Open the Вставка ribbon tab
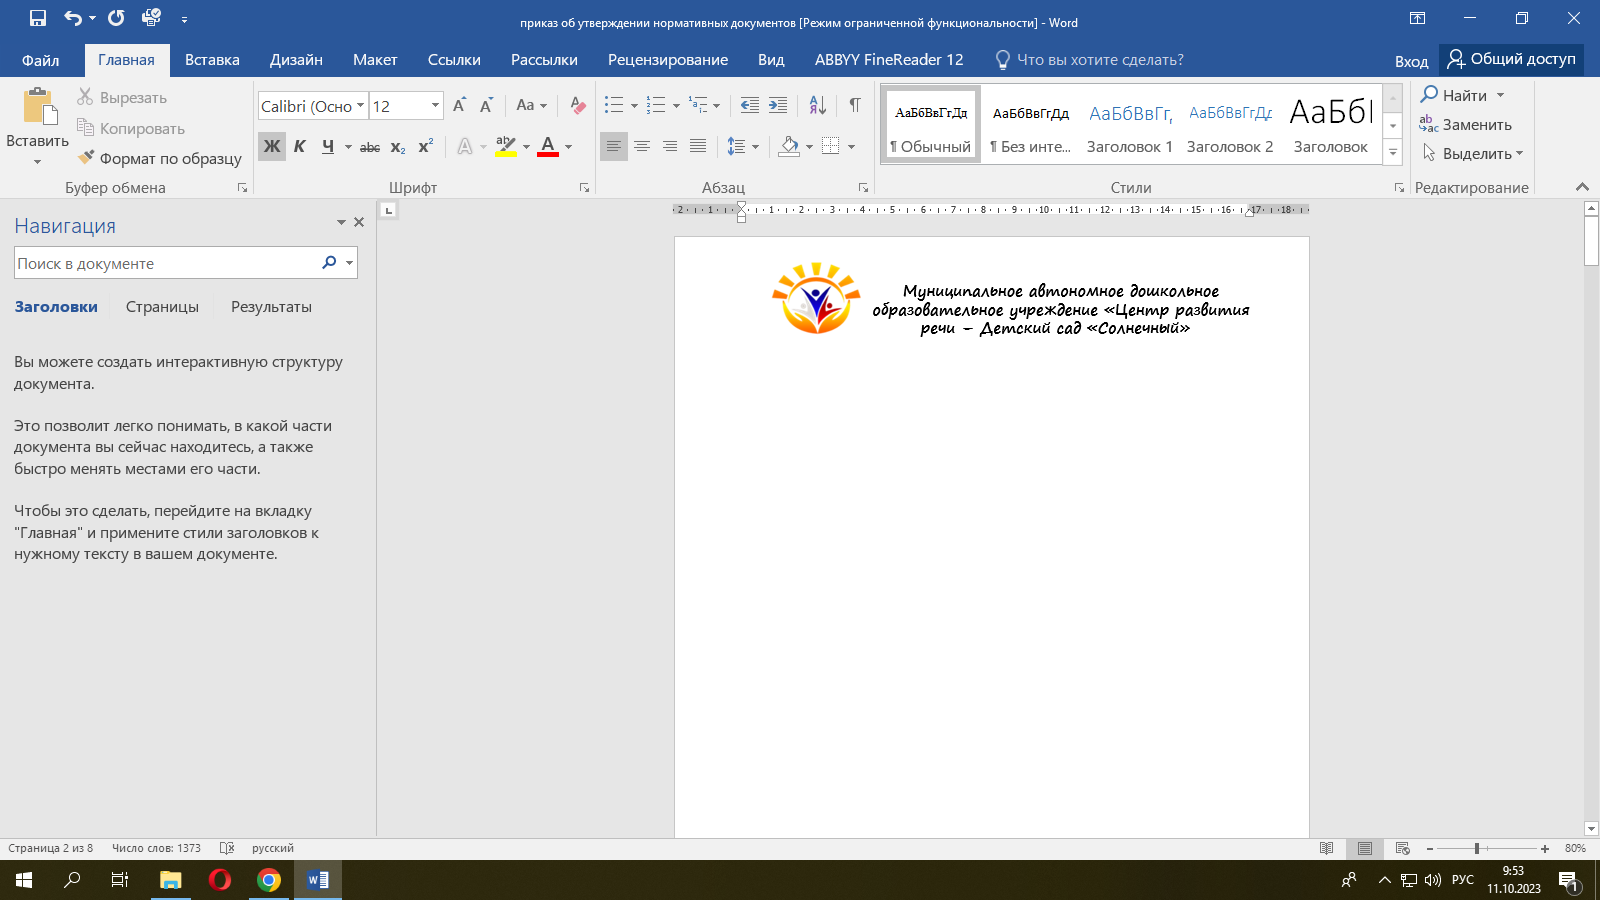Viewport: 1600px width, 900px height. tap(212, 60)
